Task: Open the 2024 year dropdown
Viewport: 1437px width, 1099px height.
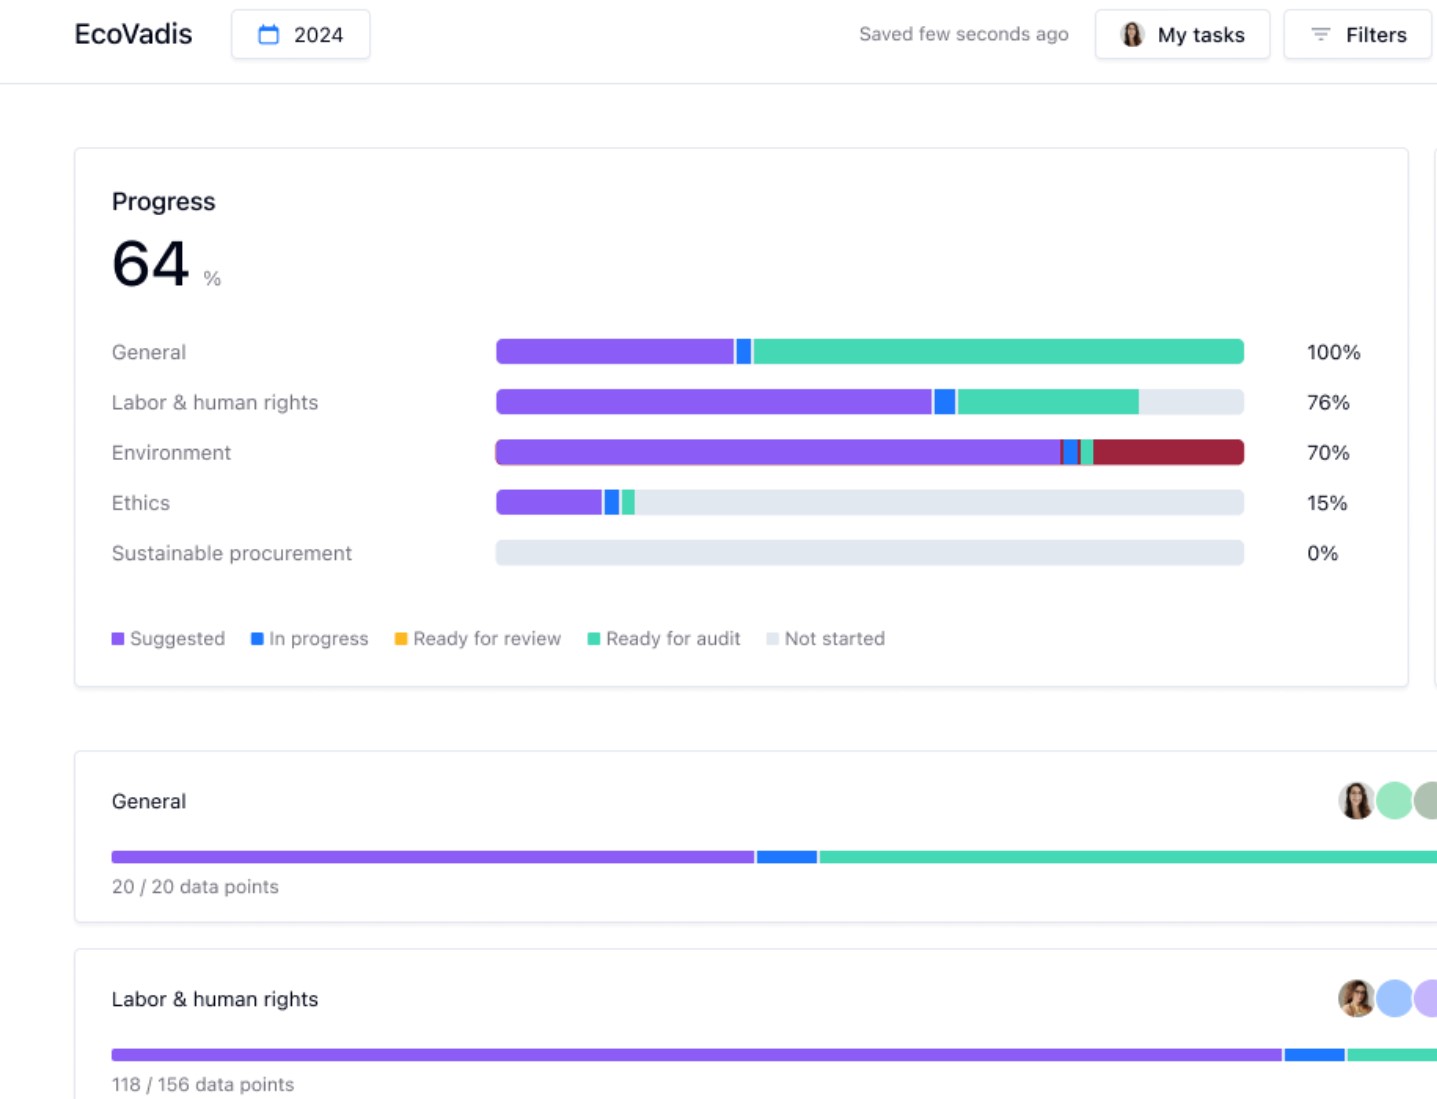Action: [x=301, y=35]
